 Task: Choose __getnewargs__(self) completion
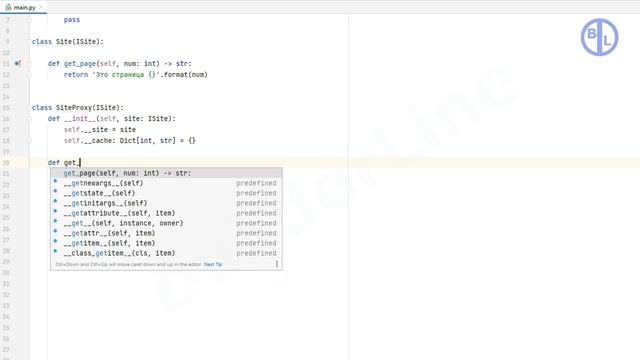pyautogui.click(x=166, y=183)
